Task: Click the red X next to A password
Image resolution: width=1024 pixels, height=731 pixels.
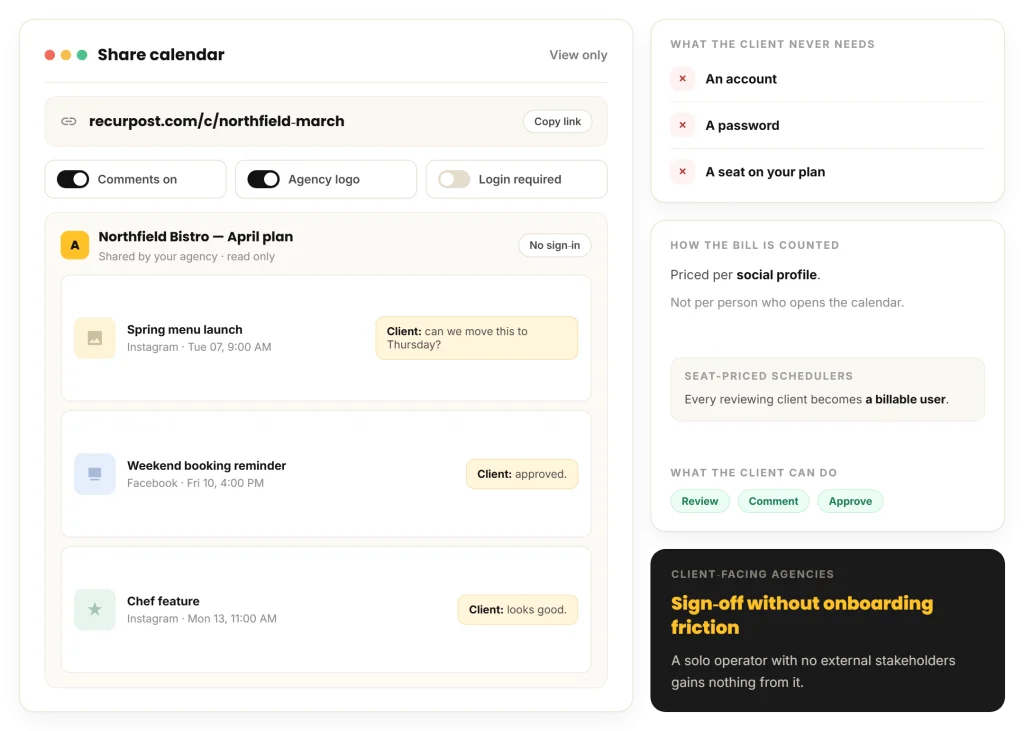Action: [x=682, y=125]
